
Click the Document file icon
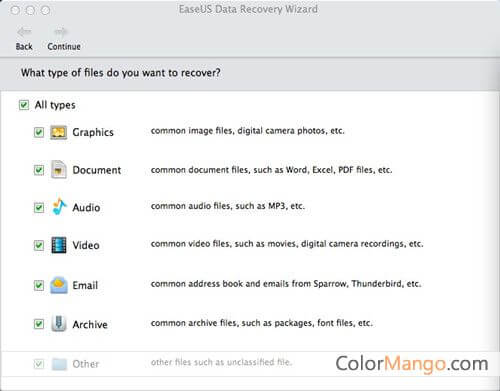coord(59,170)
